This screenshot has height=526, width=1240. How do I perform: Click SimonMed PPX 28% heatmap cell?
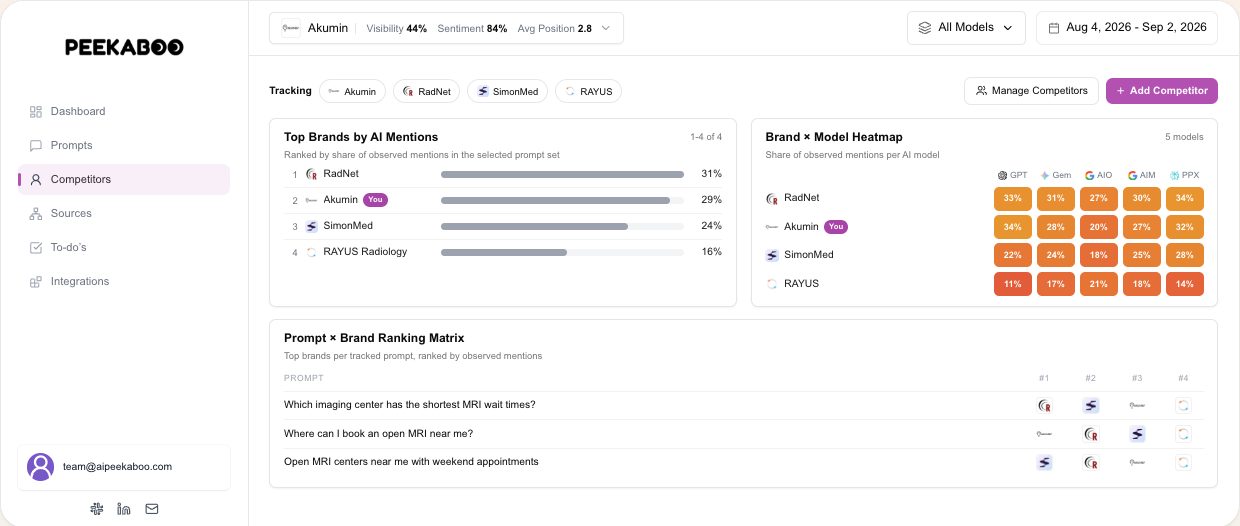1185,255
